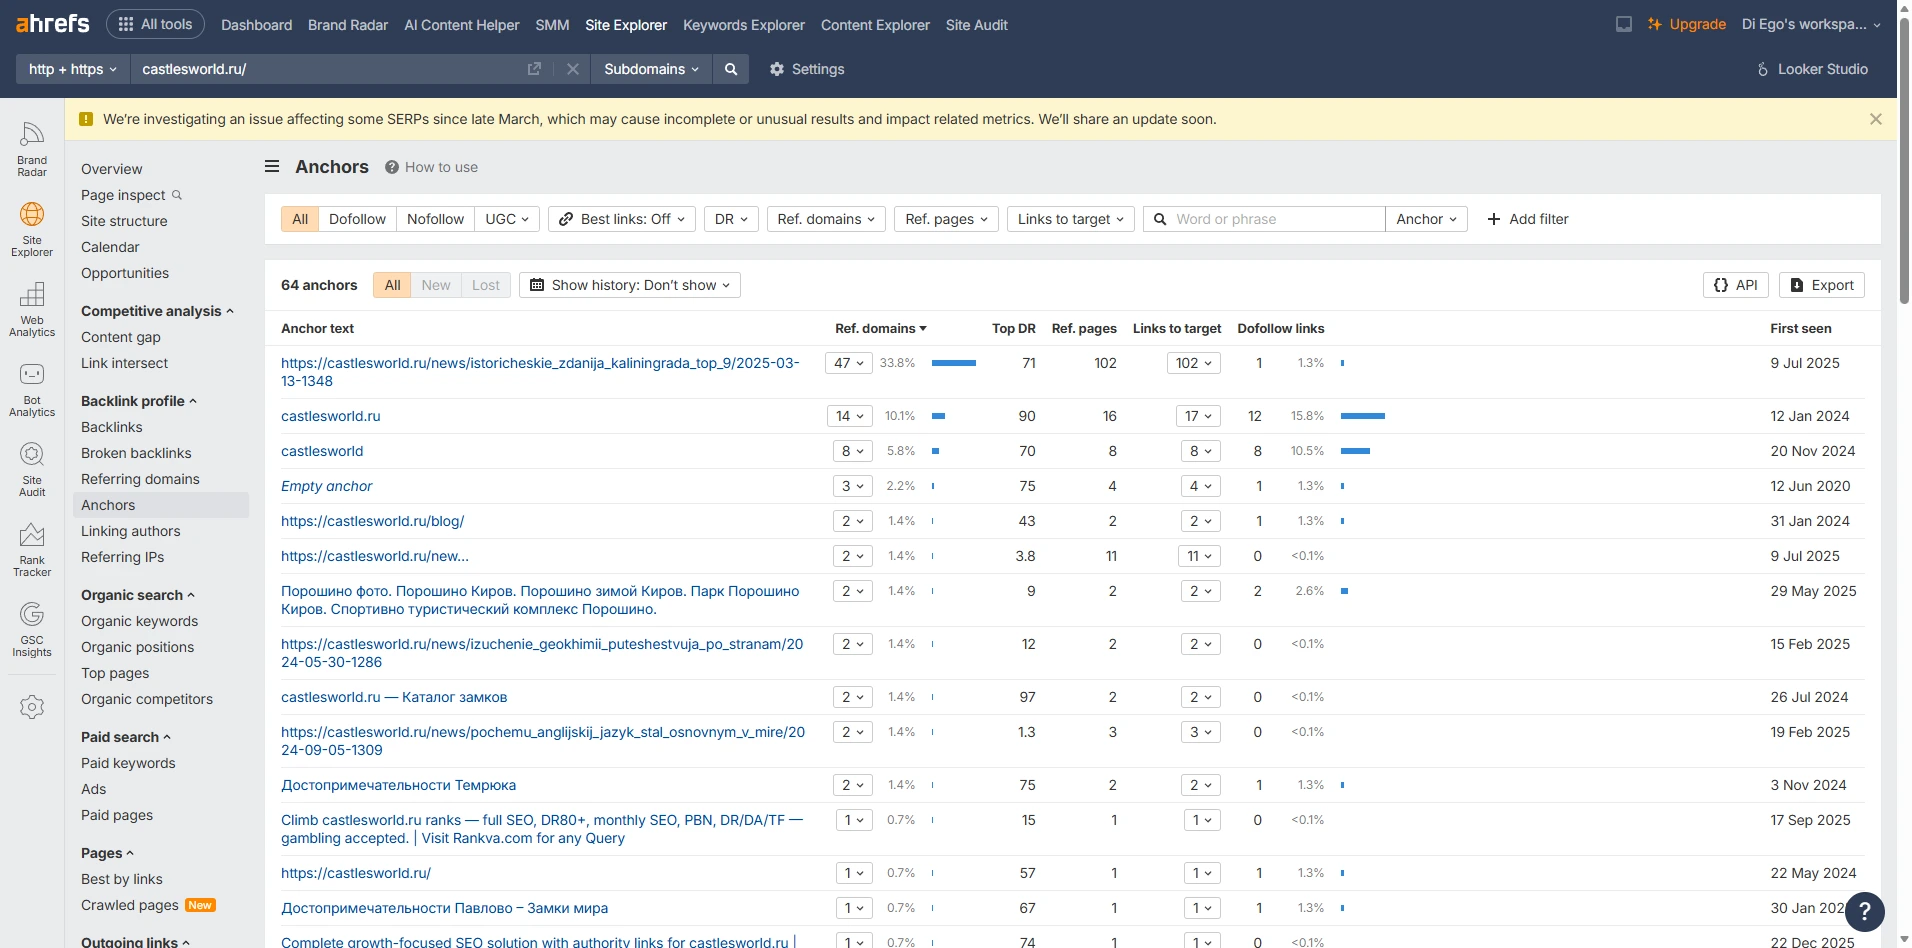Open Links to target filter dropdown

1070,219
